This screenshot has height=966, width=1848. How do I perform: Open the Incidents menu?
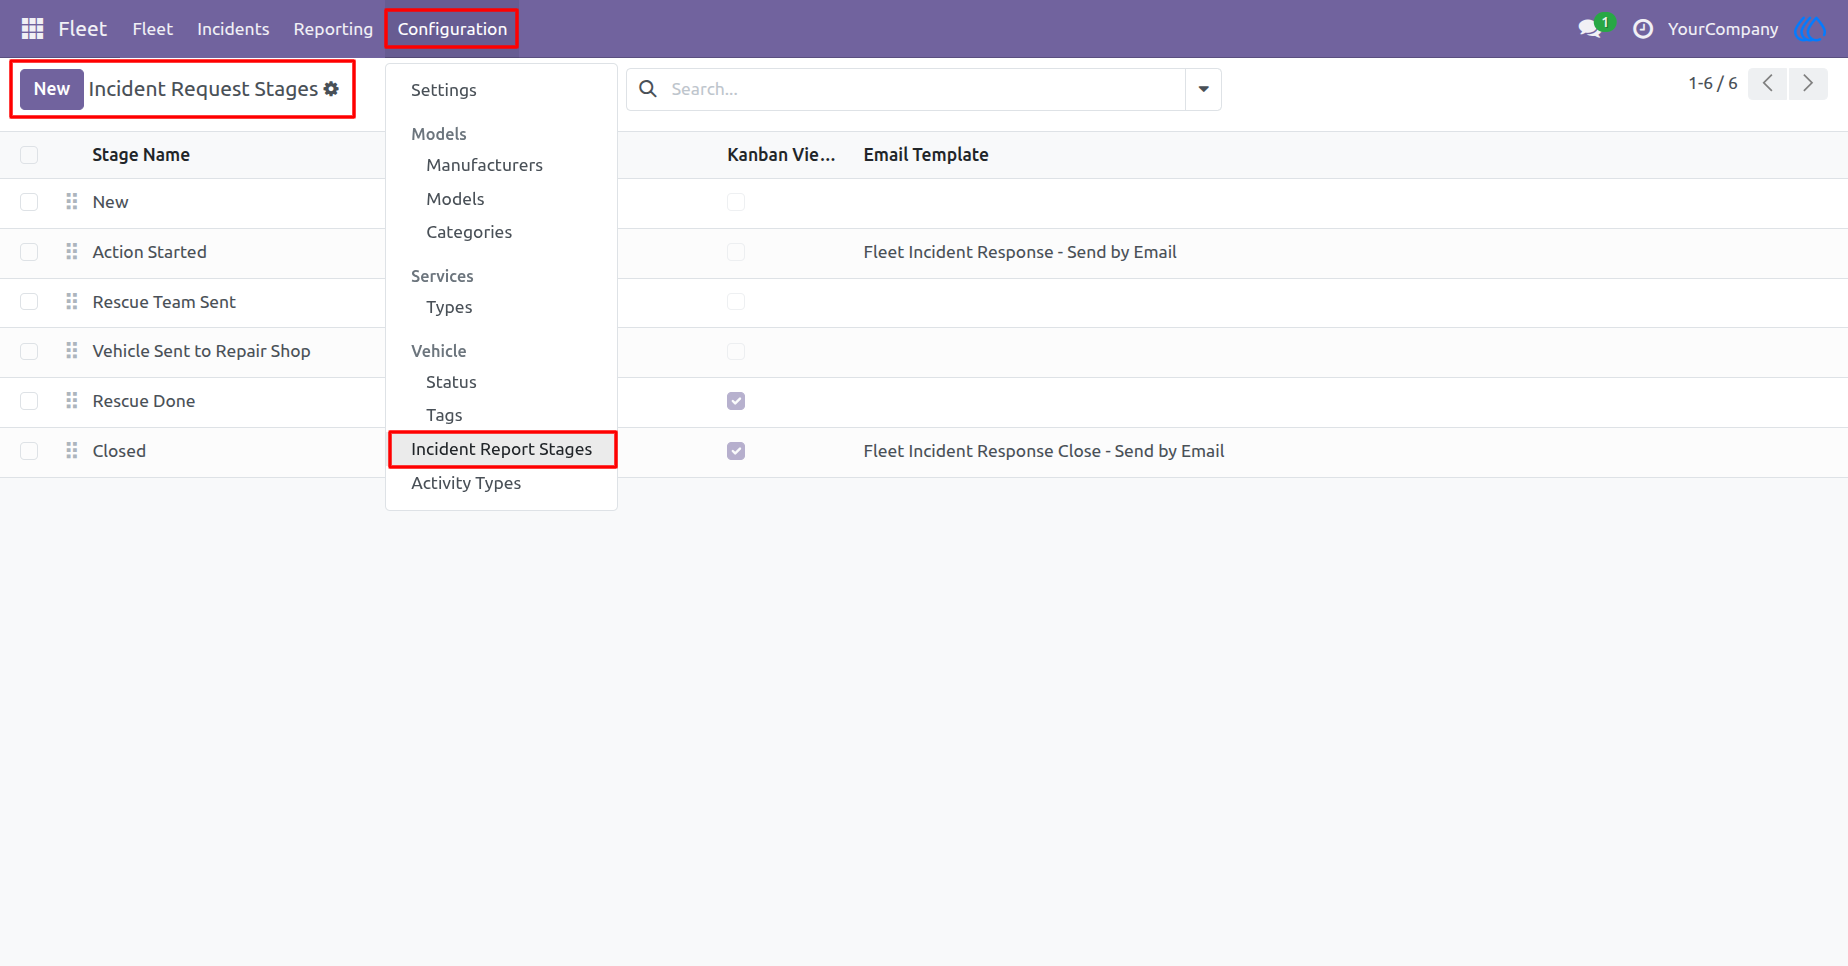point(233,29)
